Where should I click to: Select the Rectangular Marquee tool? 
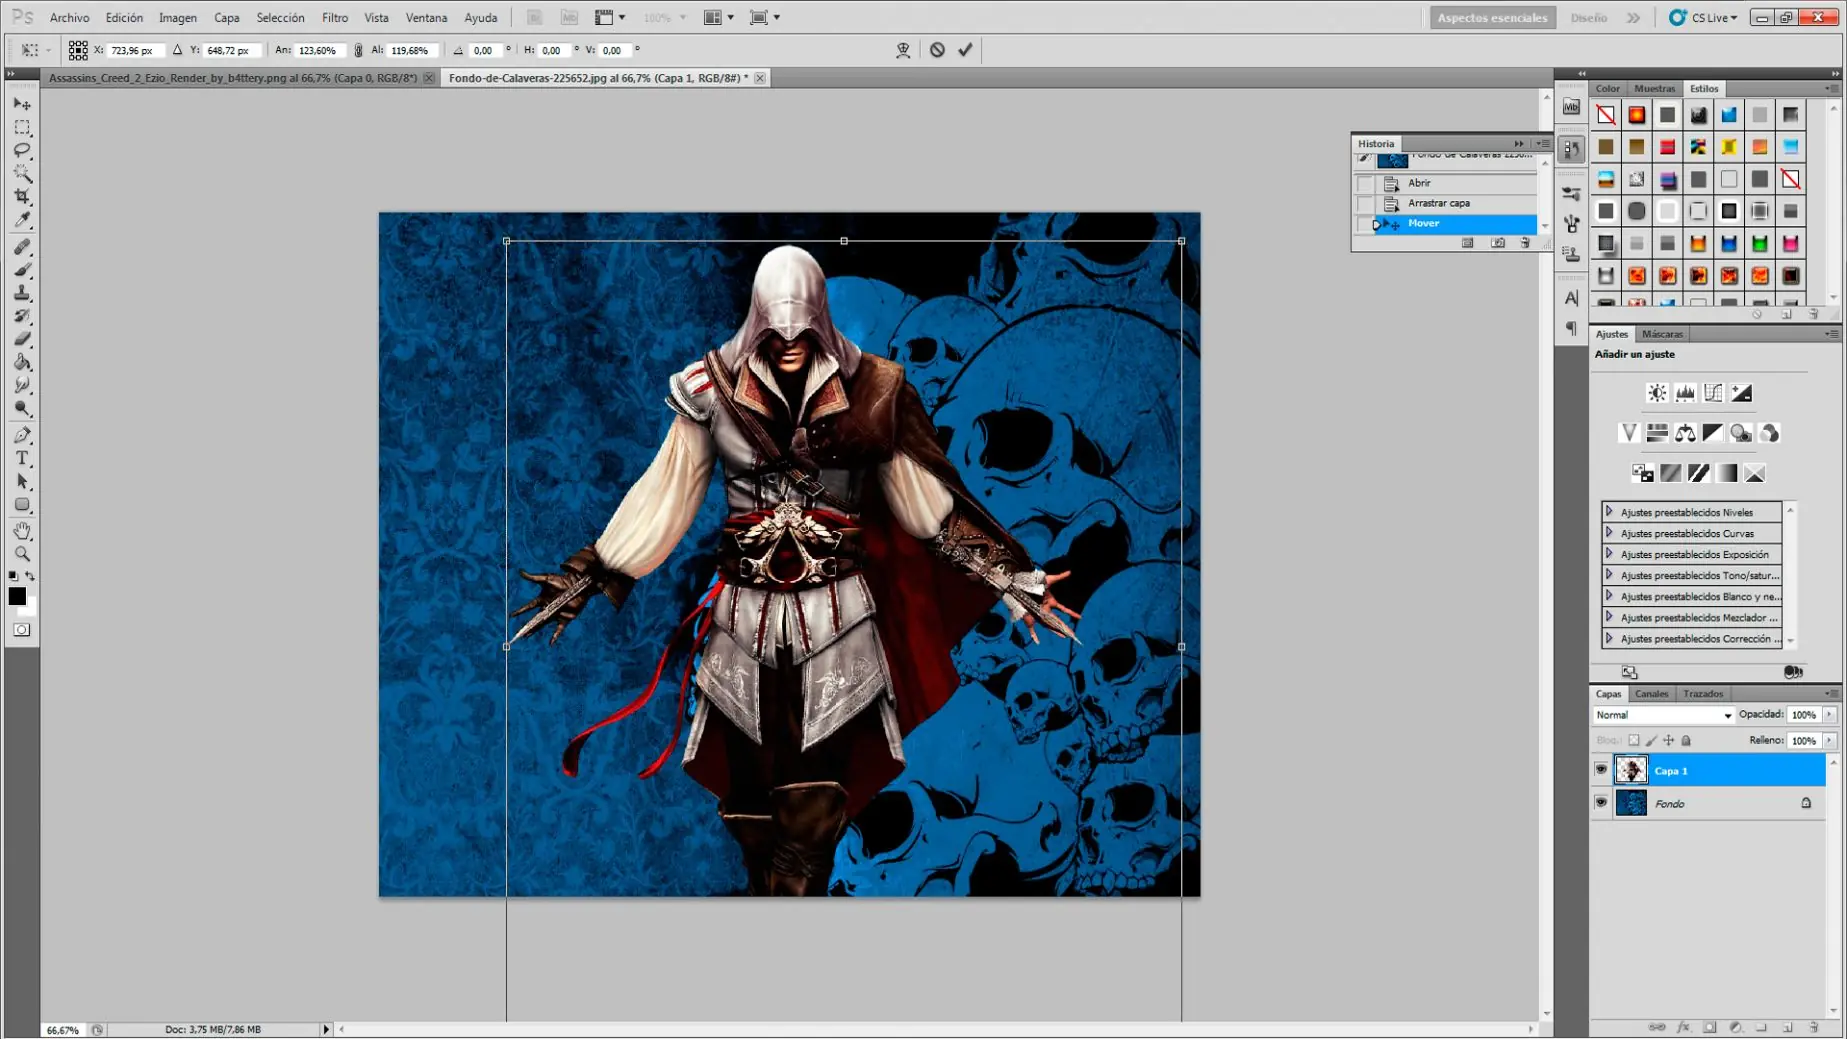(22, 127)
